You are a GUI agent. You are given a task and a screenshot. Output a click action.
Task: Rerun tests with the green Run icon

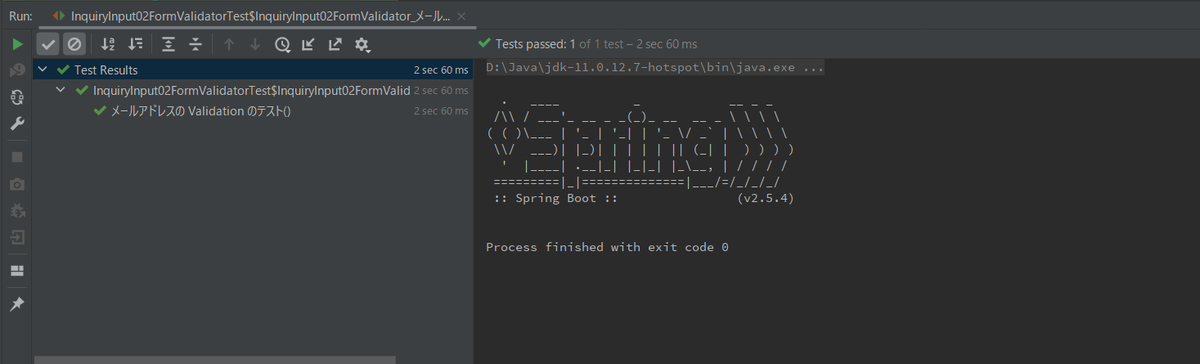[x=17, y=44]
